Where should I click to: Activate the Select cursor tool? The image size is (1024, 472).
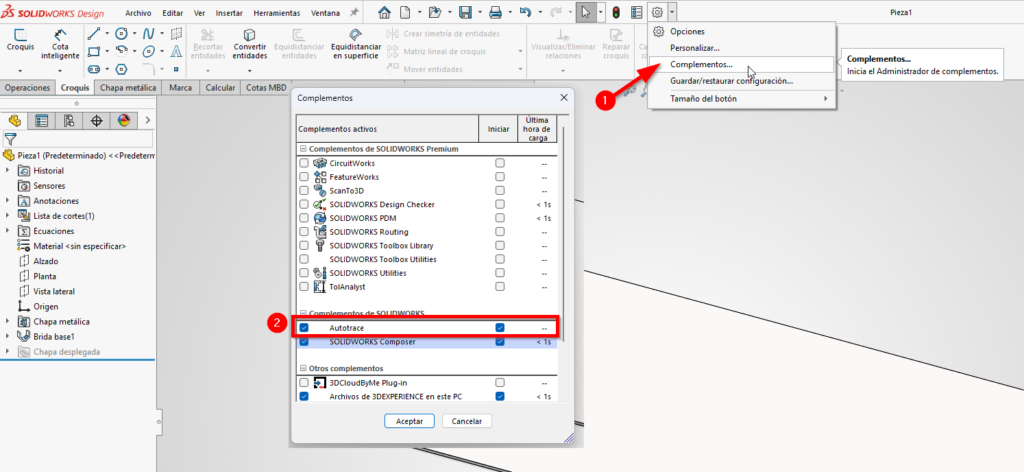point(585,12)
